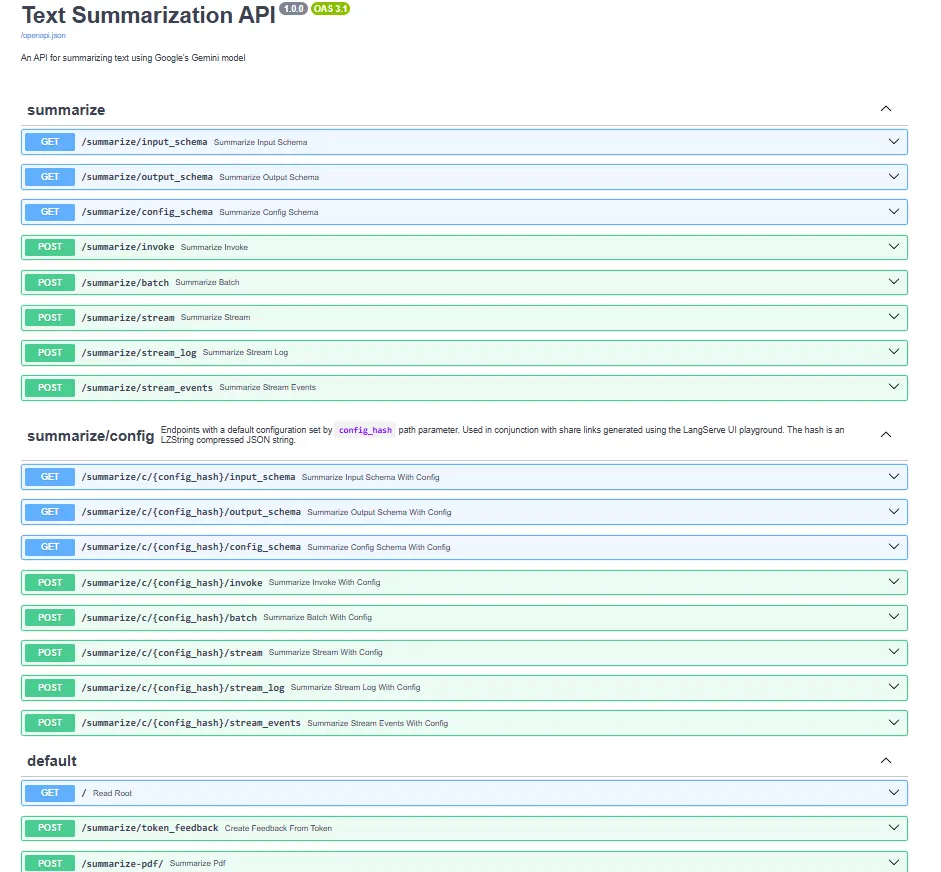Expand the /summarize/config_schema row chevron

coord(894,211)
